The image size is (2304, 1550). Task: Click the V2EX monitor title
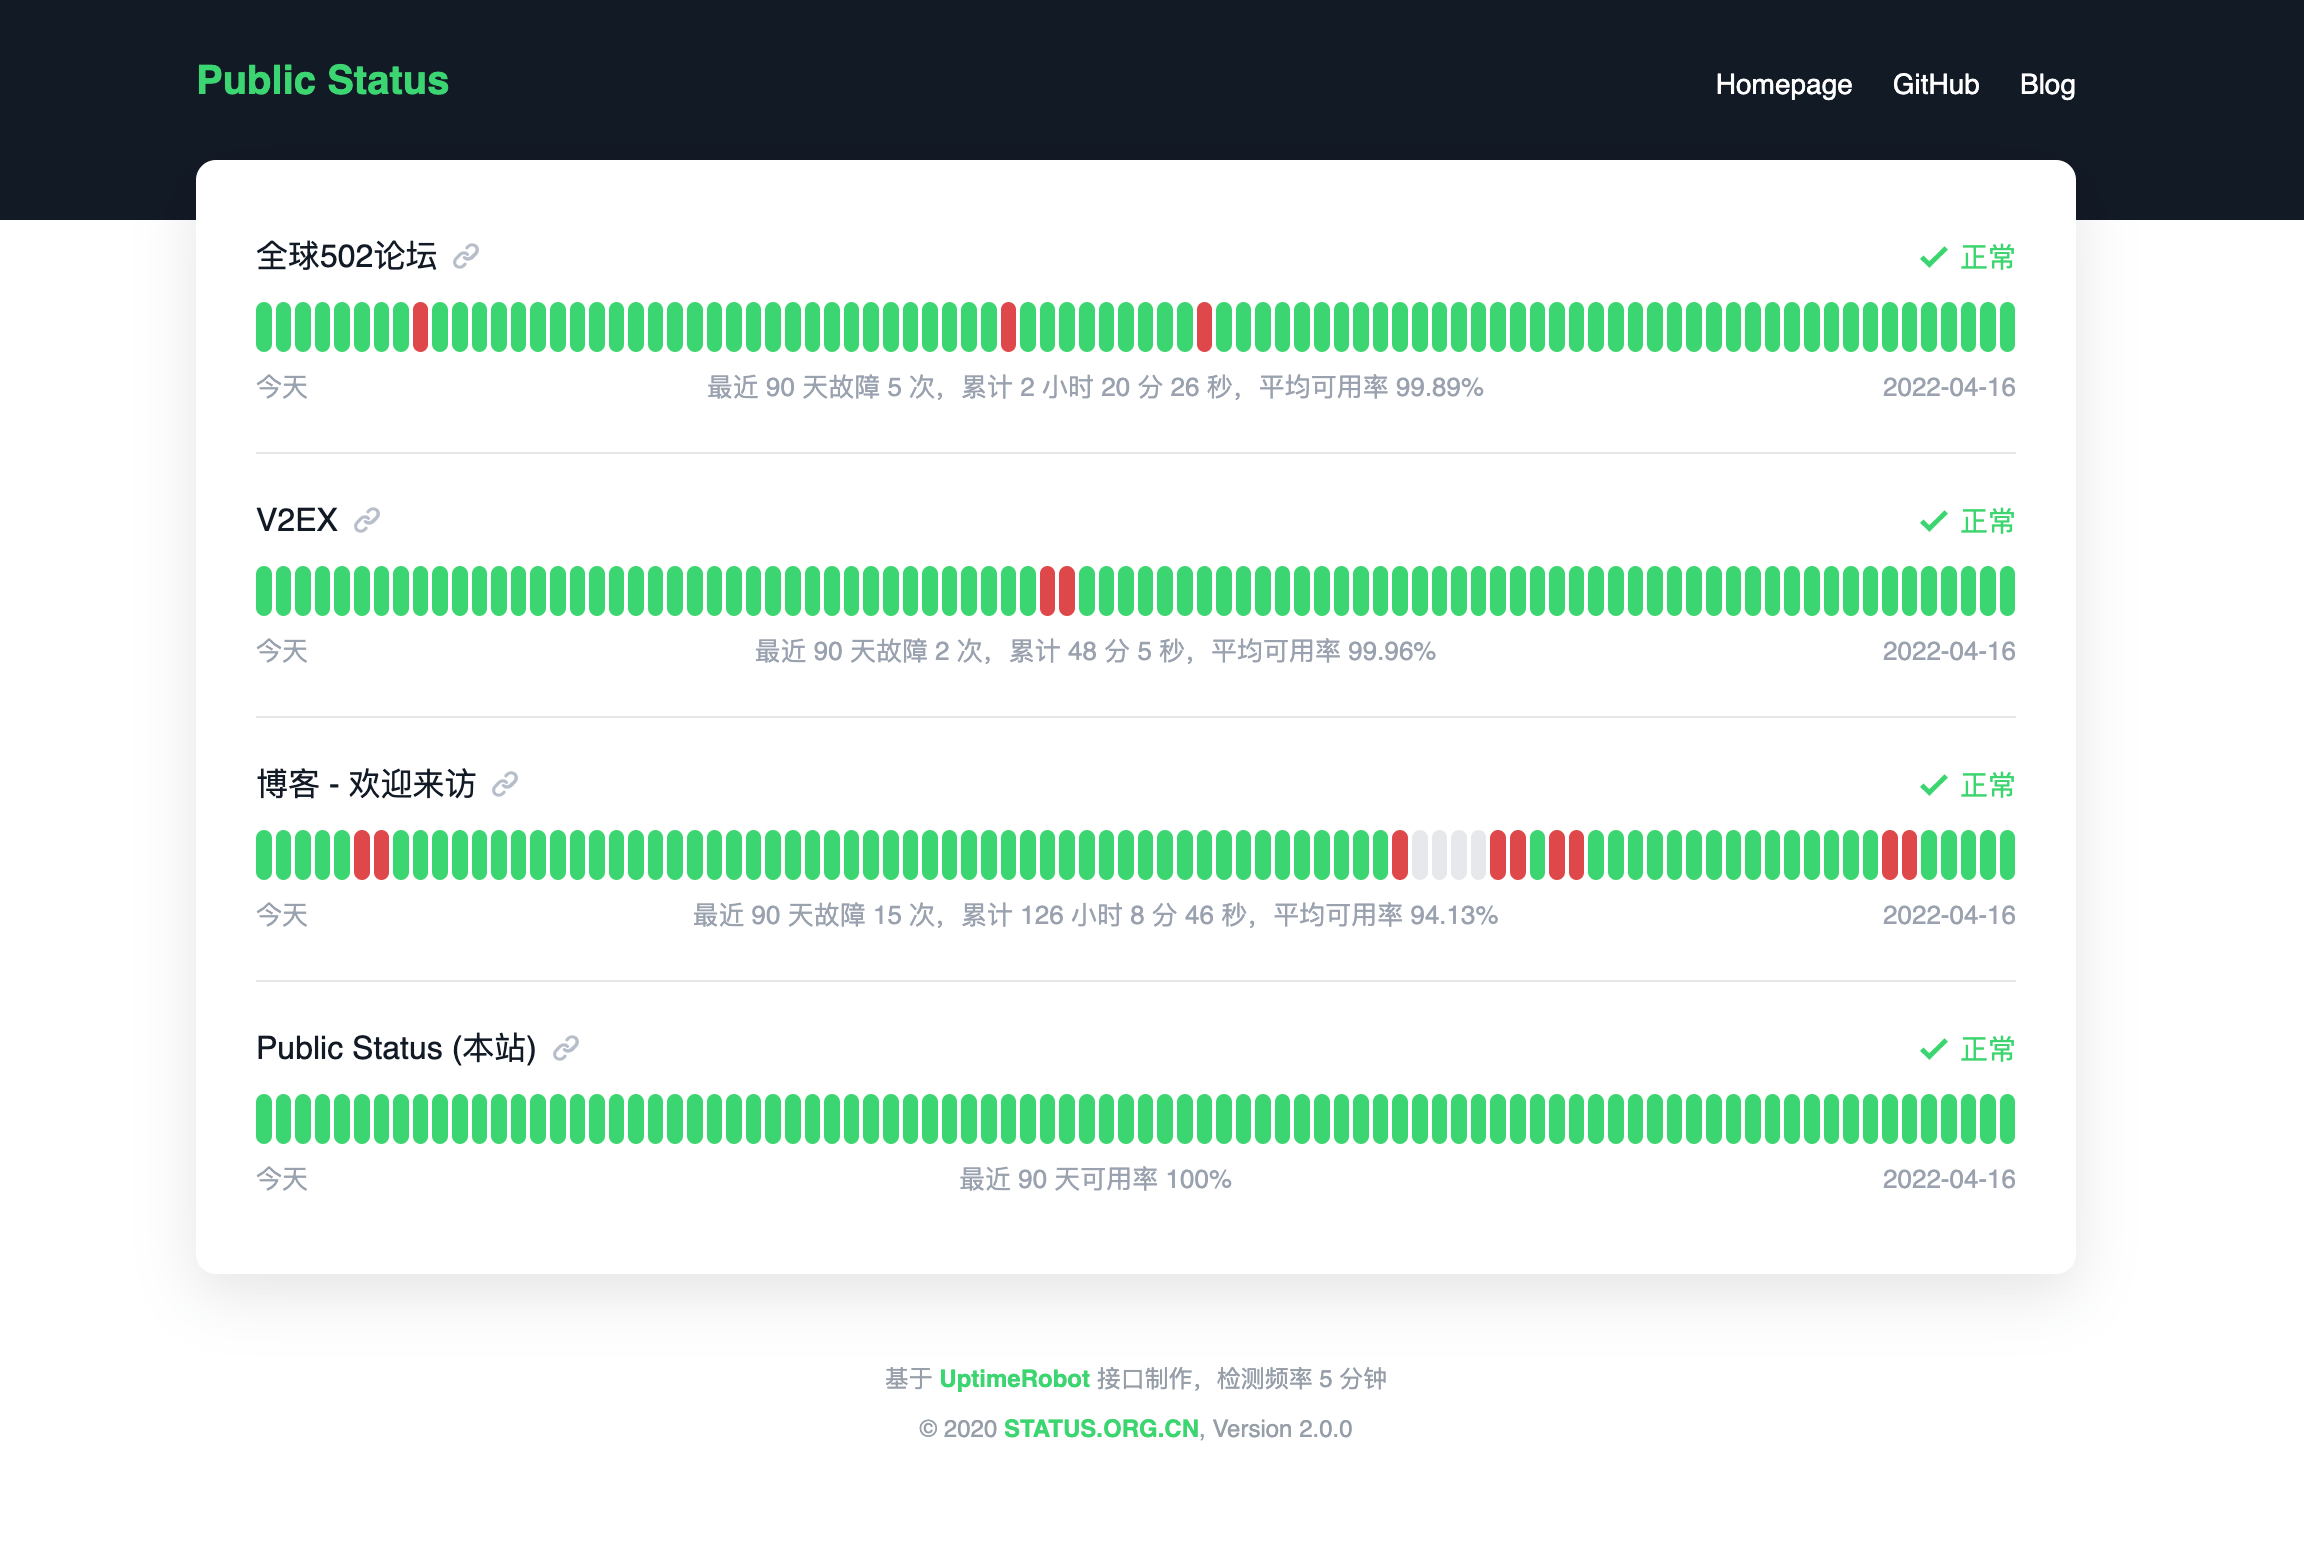click(x=297, y=520)
